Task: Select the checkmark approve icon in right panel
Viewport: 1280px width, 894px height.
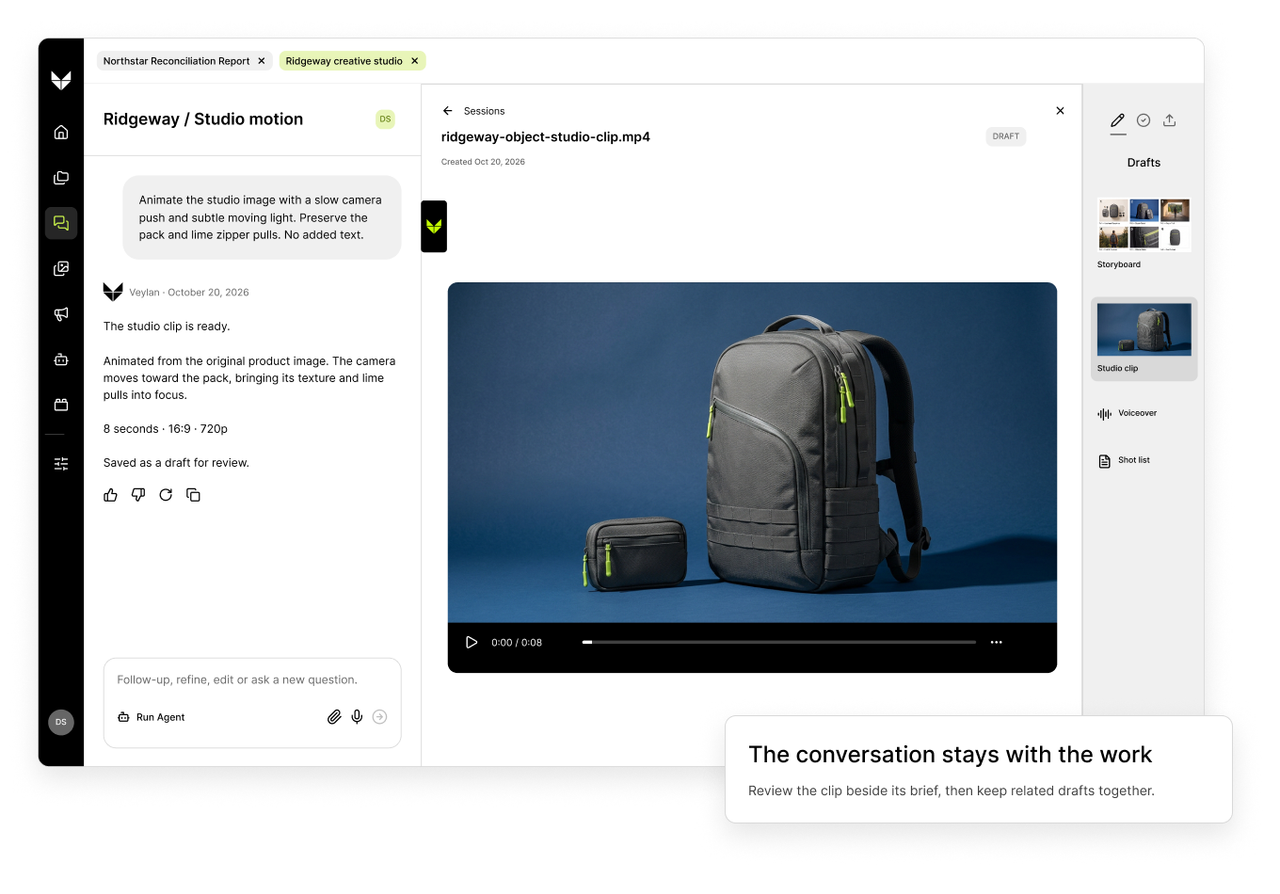Action: [x=1143, y=120]
